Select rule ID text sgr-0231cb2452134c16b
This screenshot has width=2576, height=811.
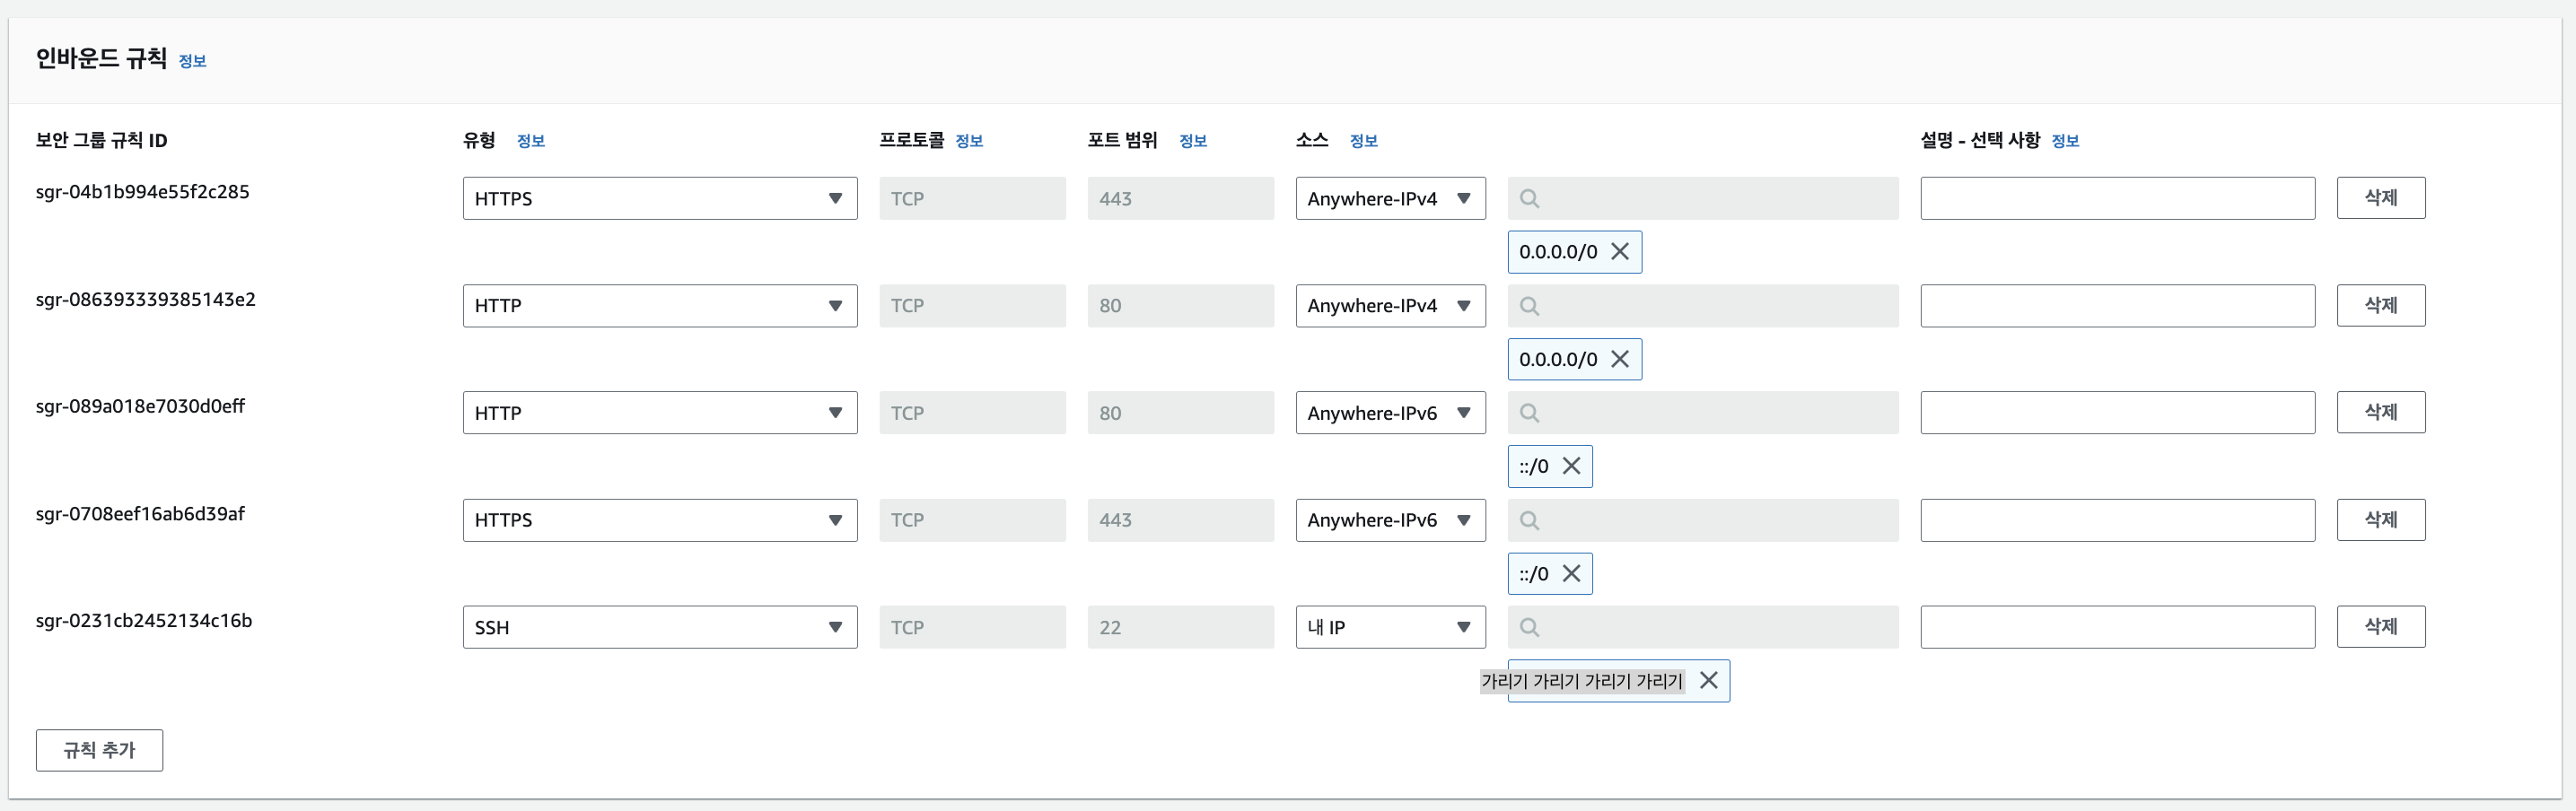[x=144, y=621]
